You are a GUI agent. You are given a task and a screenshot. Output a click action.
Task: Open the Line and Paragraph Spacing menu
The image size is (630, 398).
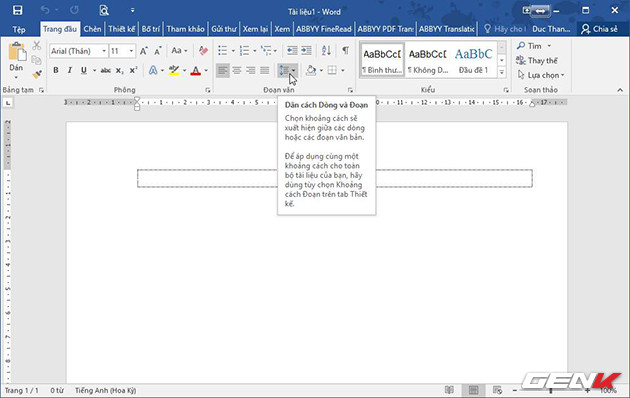(x=287, y=71)
